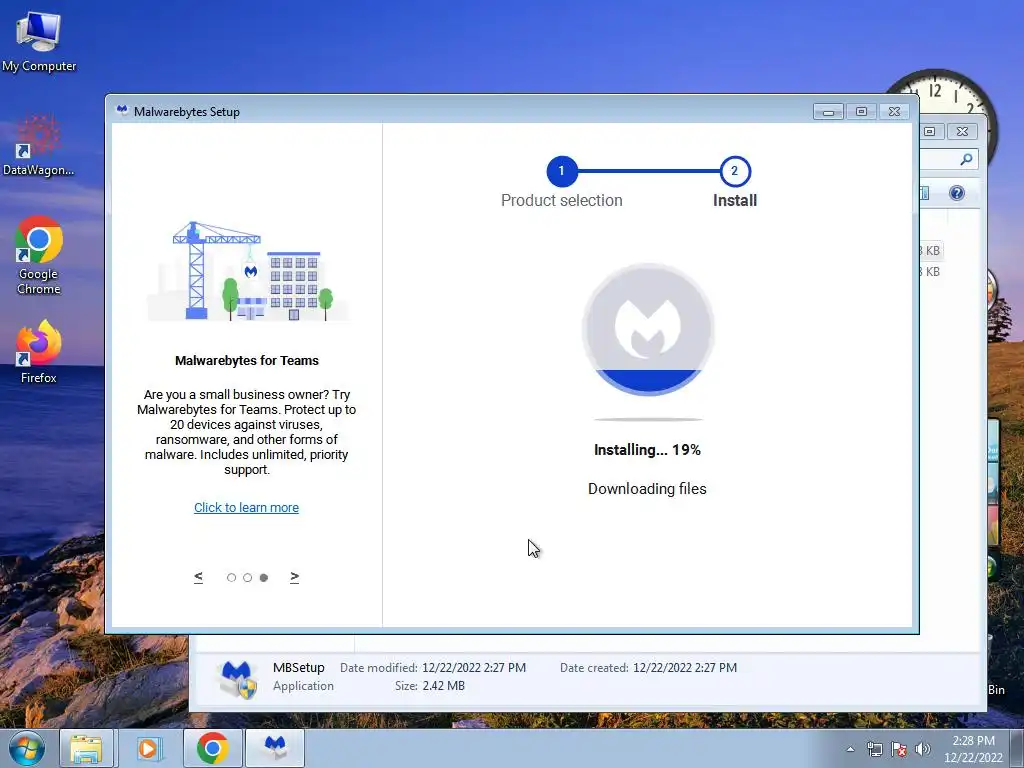Click Date created value in details pane
1024x768 pixels.
click(685, 667)
